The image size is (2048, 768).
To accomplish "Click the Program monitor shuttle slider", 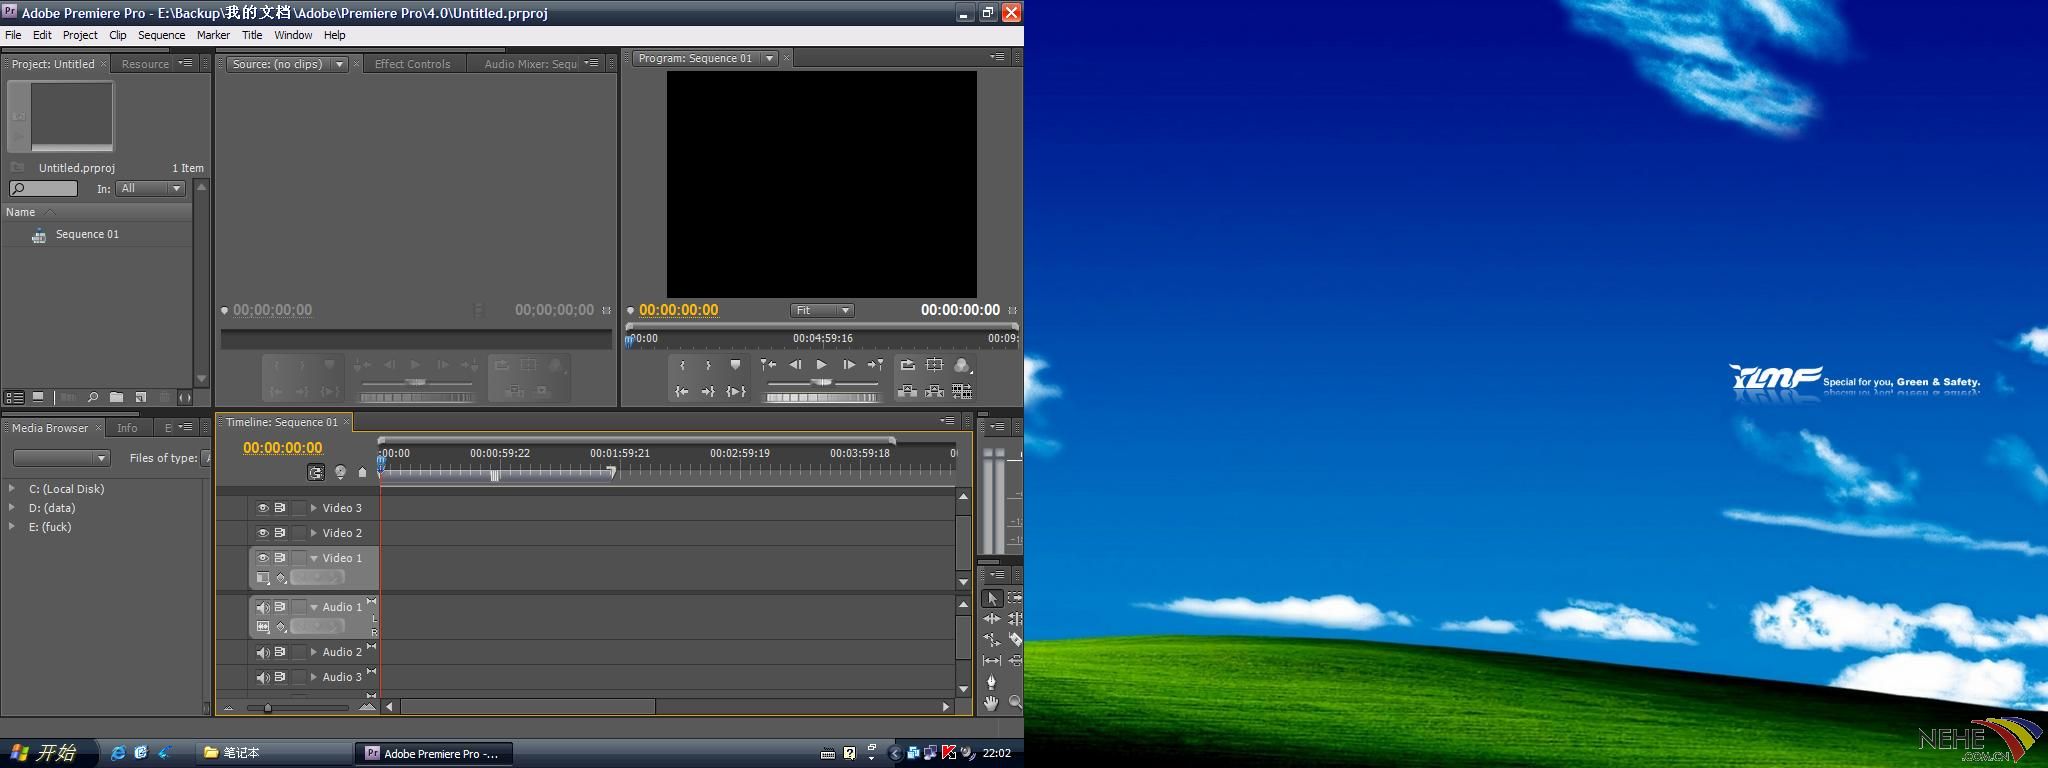I will (x=822, y=383).
